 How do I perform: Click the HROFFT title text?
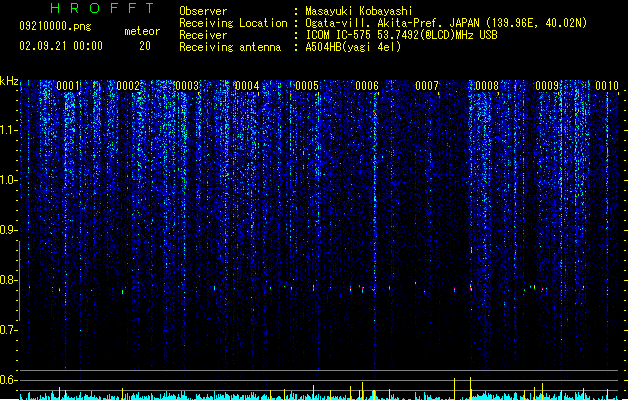[x=102, y=8]
